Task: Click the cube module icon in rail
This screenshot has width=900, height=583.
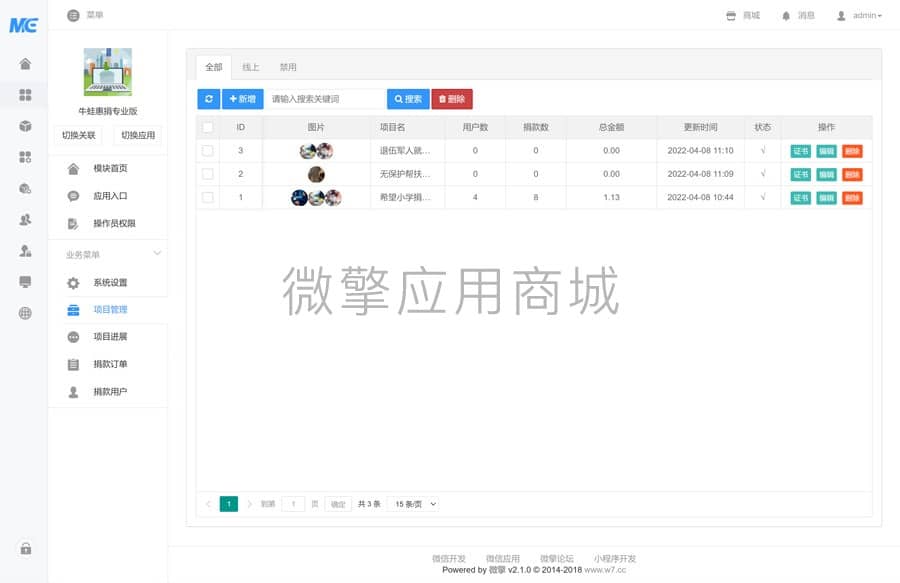Action: click(25, 126)
